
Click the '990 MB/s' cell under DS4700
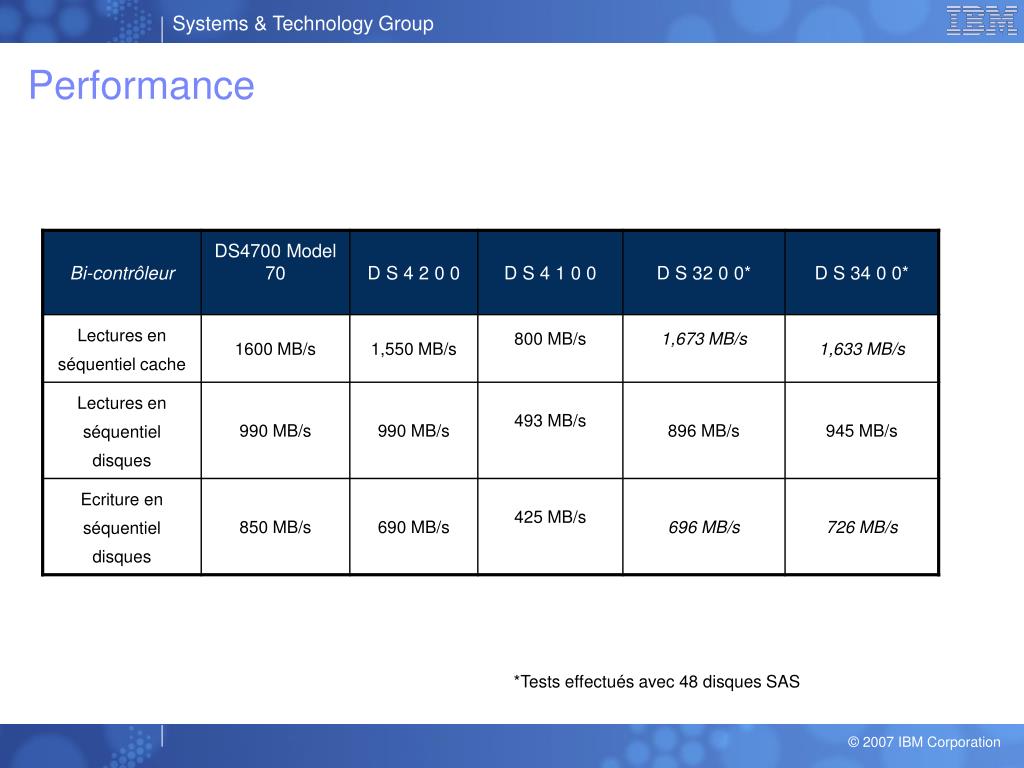(x=275, y=431)
